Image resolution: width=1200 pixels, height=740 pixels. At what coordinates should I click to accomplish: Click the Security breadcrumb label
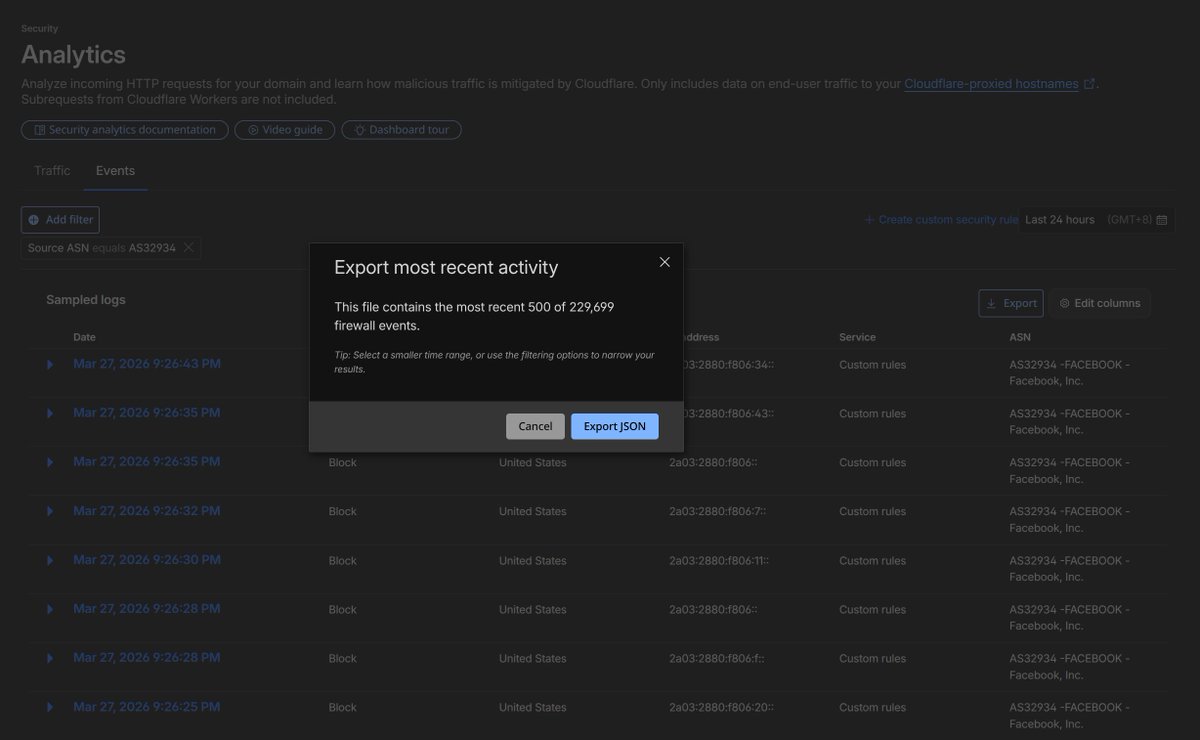click(40, 29)
